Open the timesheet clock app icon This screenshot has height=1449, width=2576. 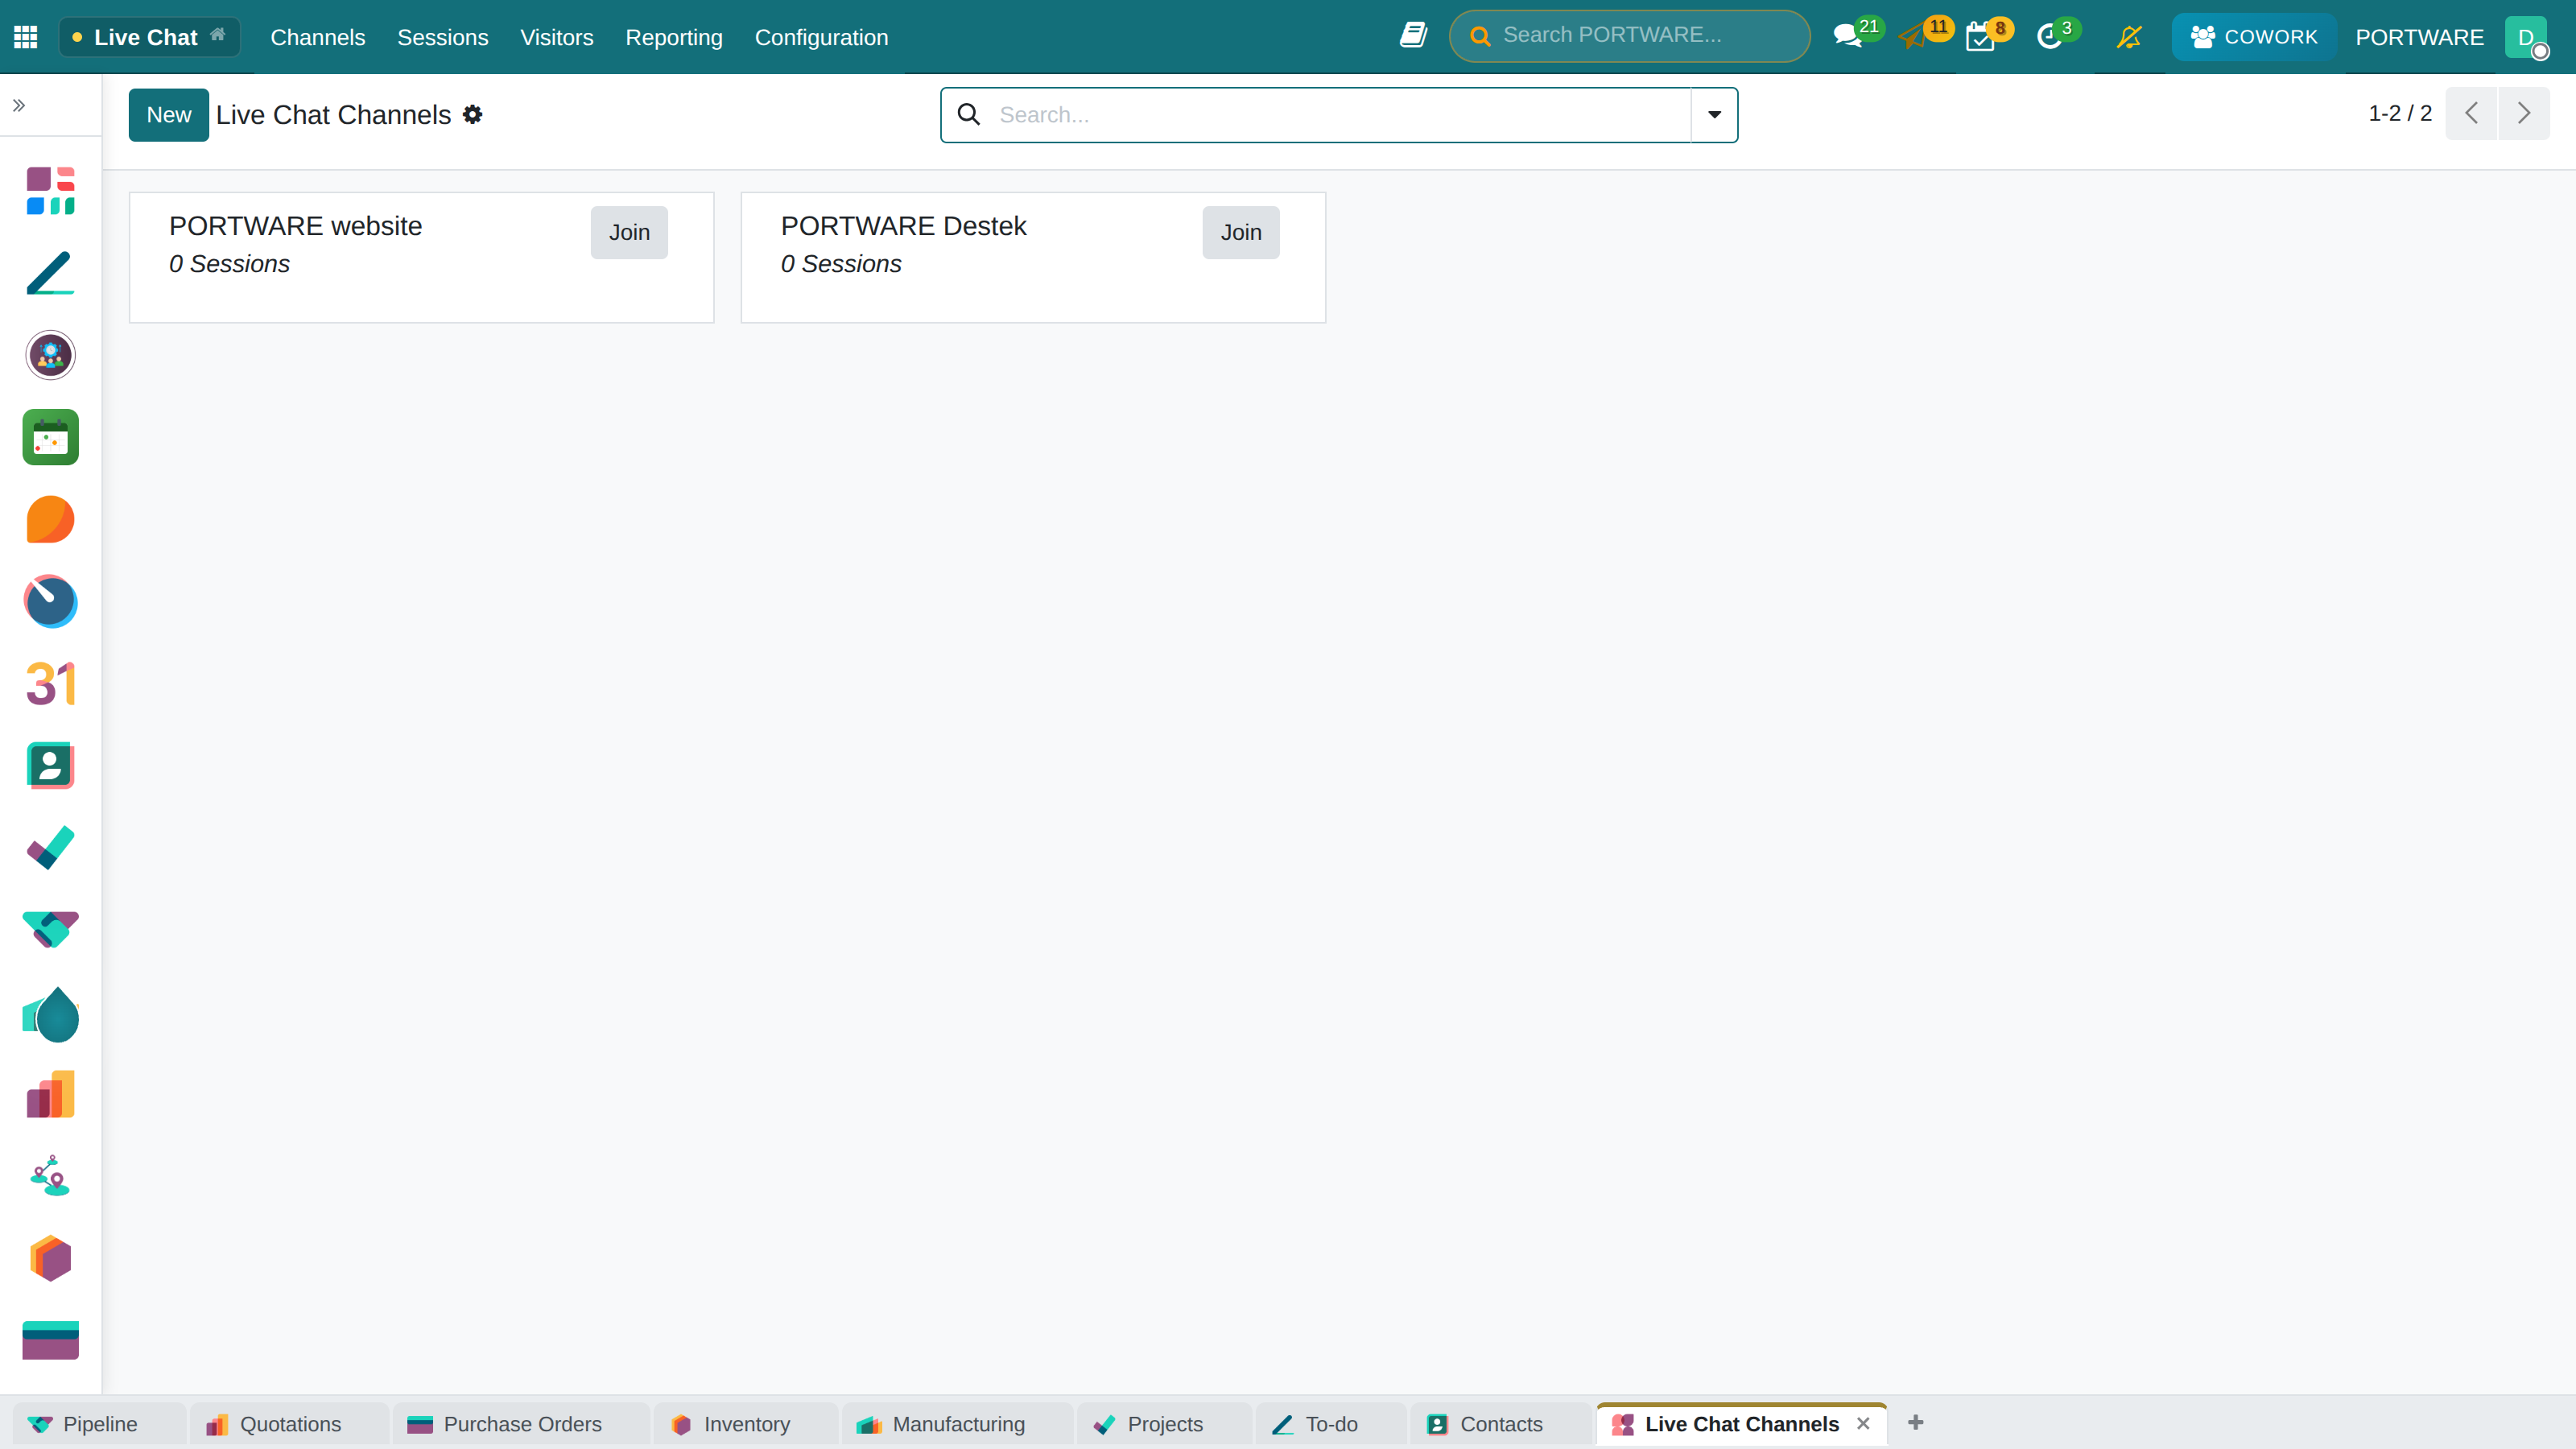pos(50,601)
